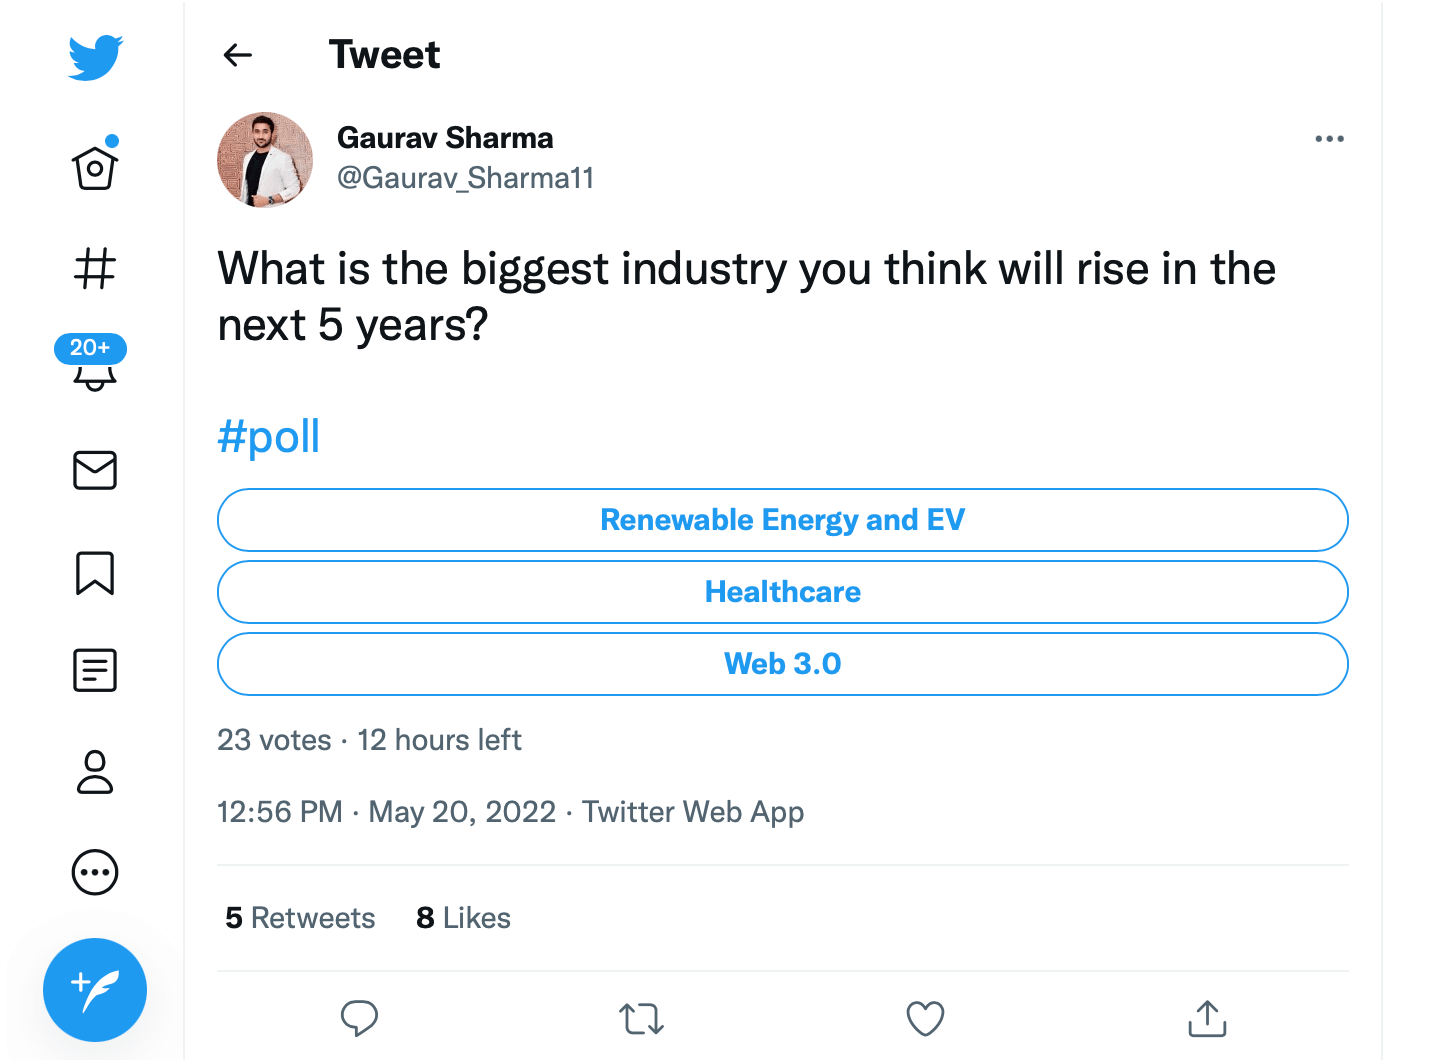Vote for Renewable Energy and EV

782,520
